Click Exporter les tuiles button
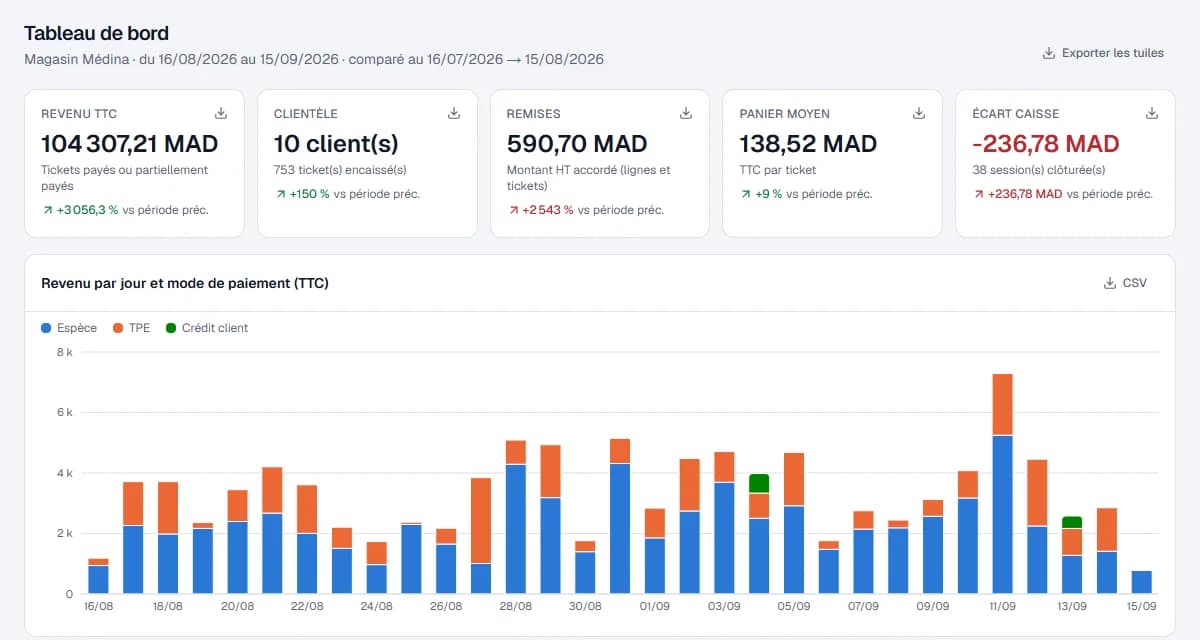The image size is (1200, 640). pyautogui.click(x=1103, y=53)
